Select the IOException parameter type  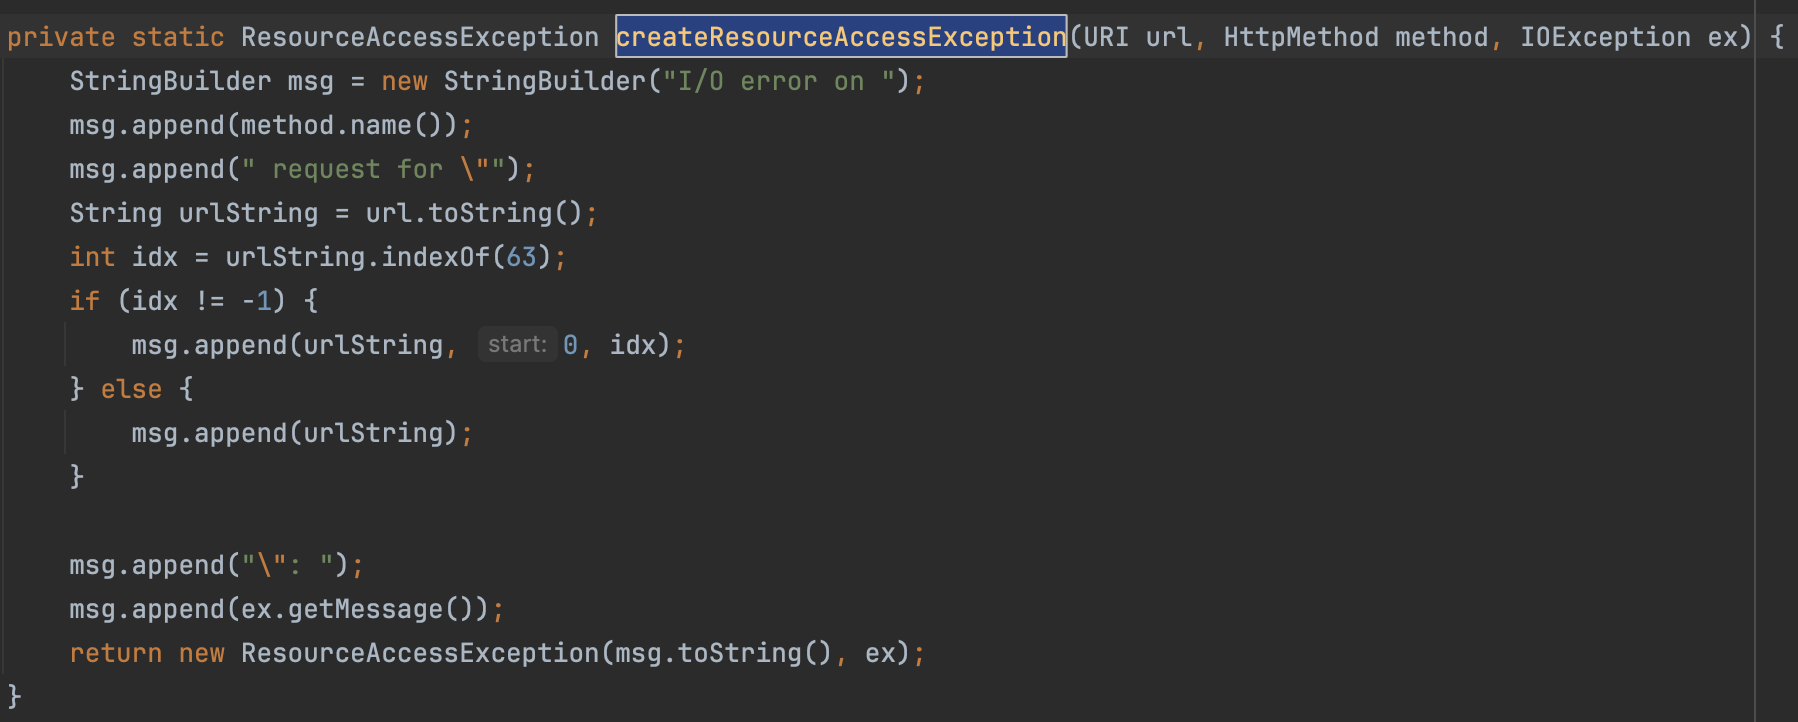[1604, 37]
